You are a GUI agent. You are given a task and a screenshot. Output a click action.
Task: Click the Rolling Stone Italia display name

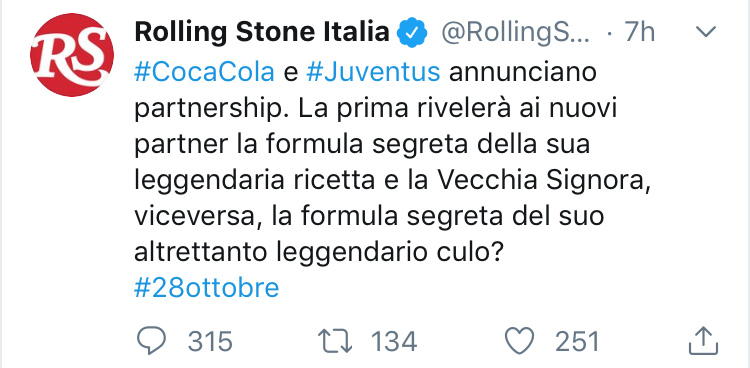click(262, 33)
